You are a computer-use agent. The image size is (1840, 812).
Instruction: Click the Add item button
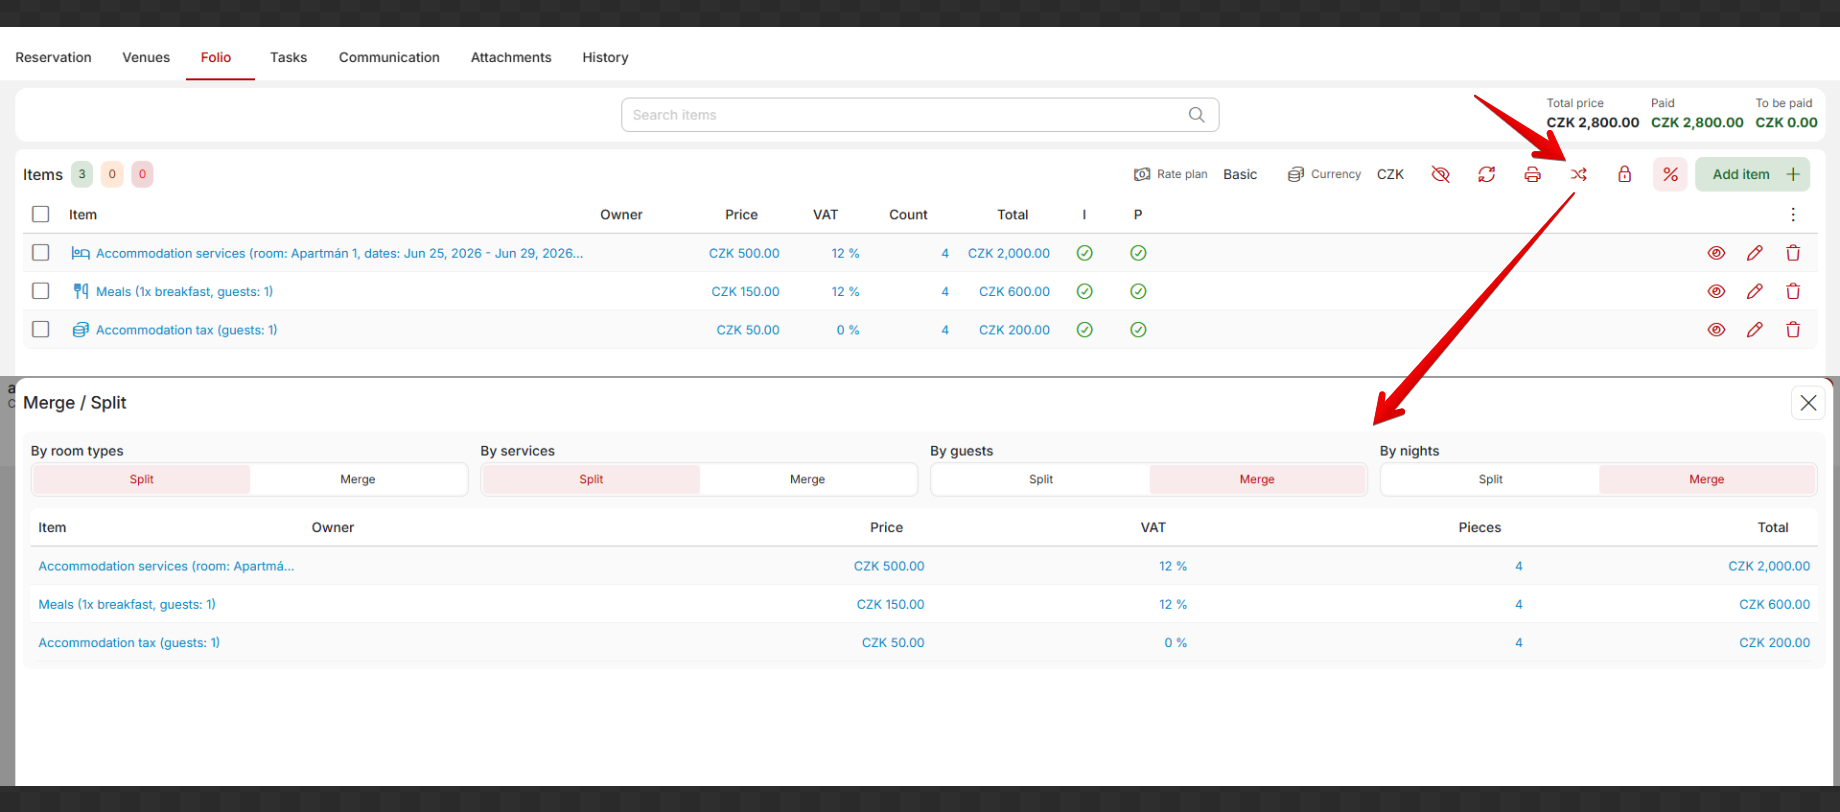1752,174
